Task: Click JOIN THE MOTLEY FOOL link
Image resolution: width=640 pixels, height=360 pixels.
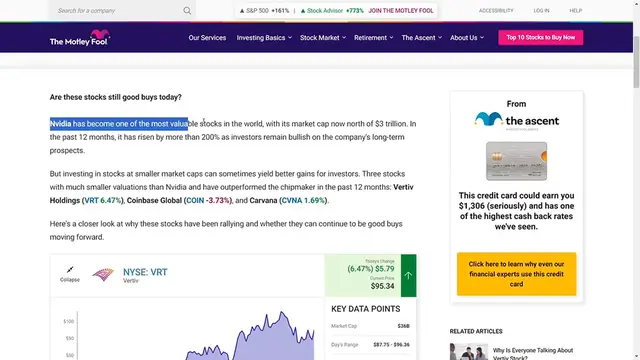Action: pyautogui.click(x=401, y=11)
